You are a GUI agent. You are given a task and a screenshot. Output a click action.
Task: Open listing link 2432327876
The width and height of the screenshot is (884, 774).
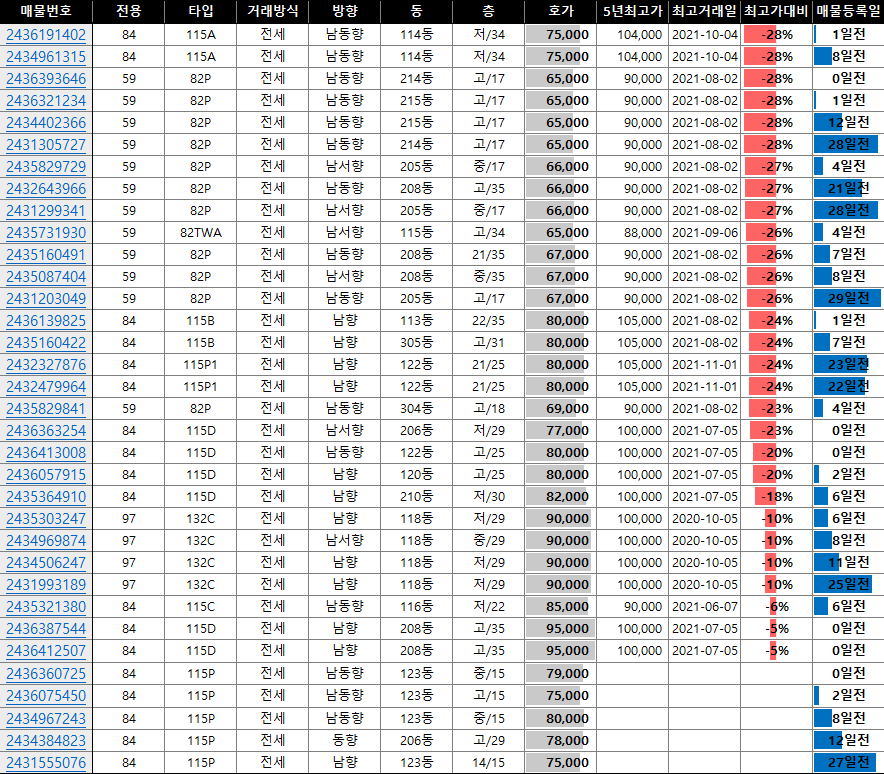(46, 365)
